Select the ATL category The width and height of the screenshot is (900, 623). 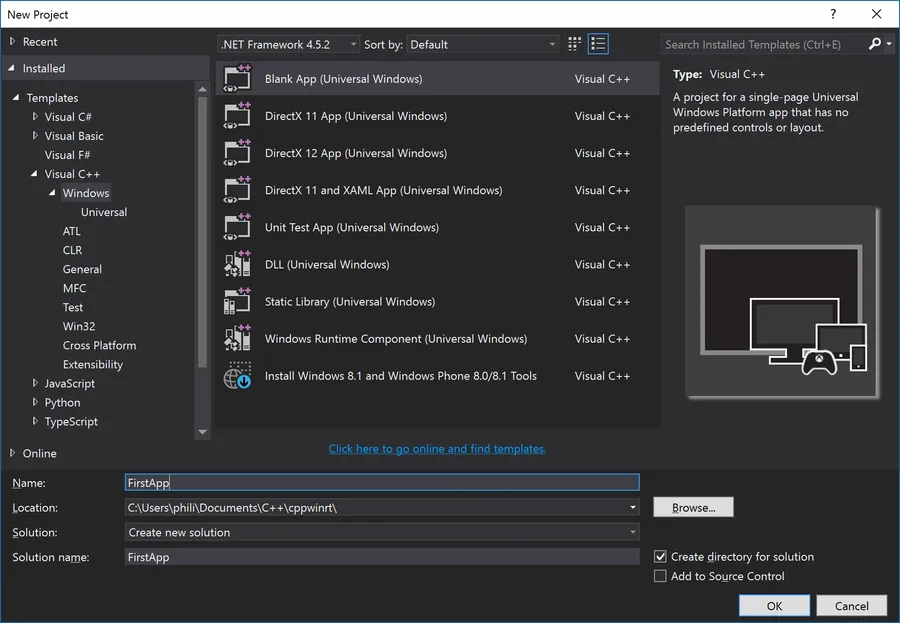[72, 231]
